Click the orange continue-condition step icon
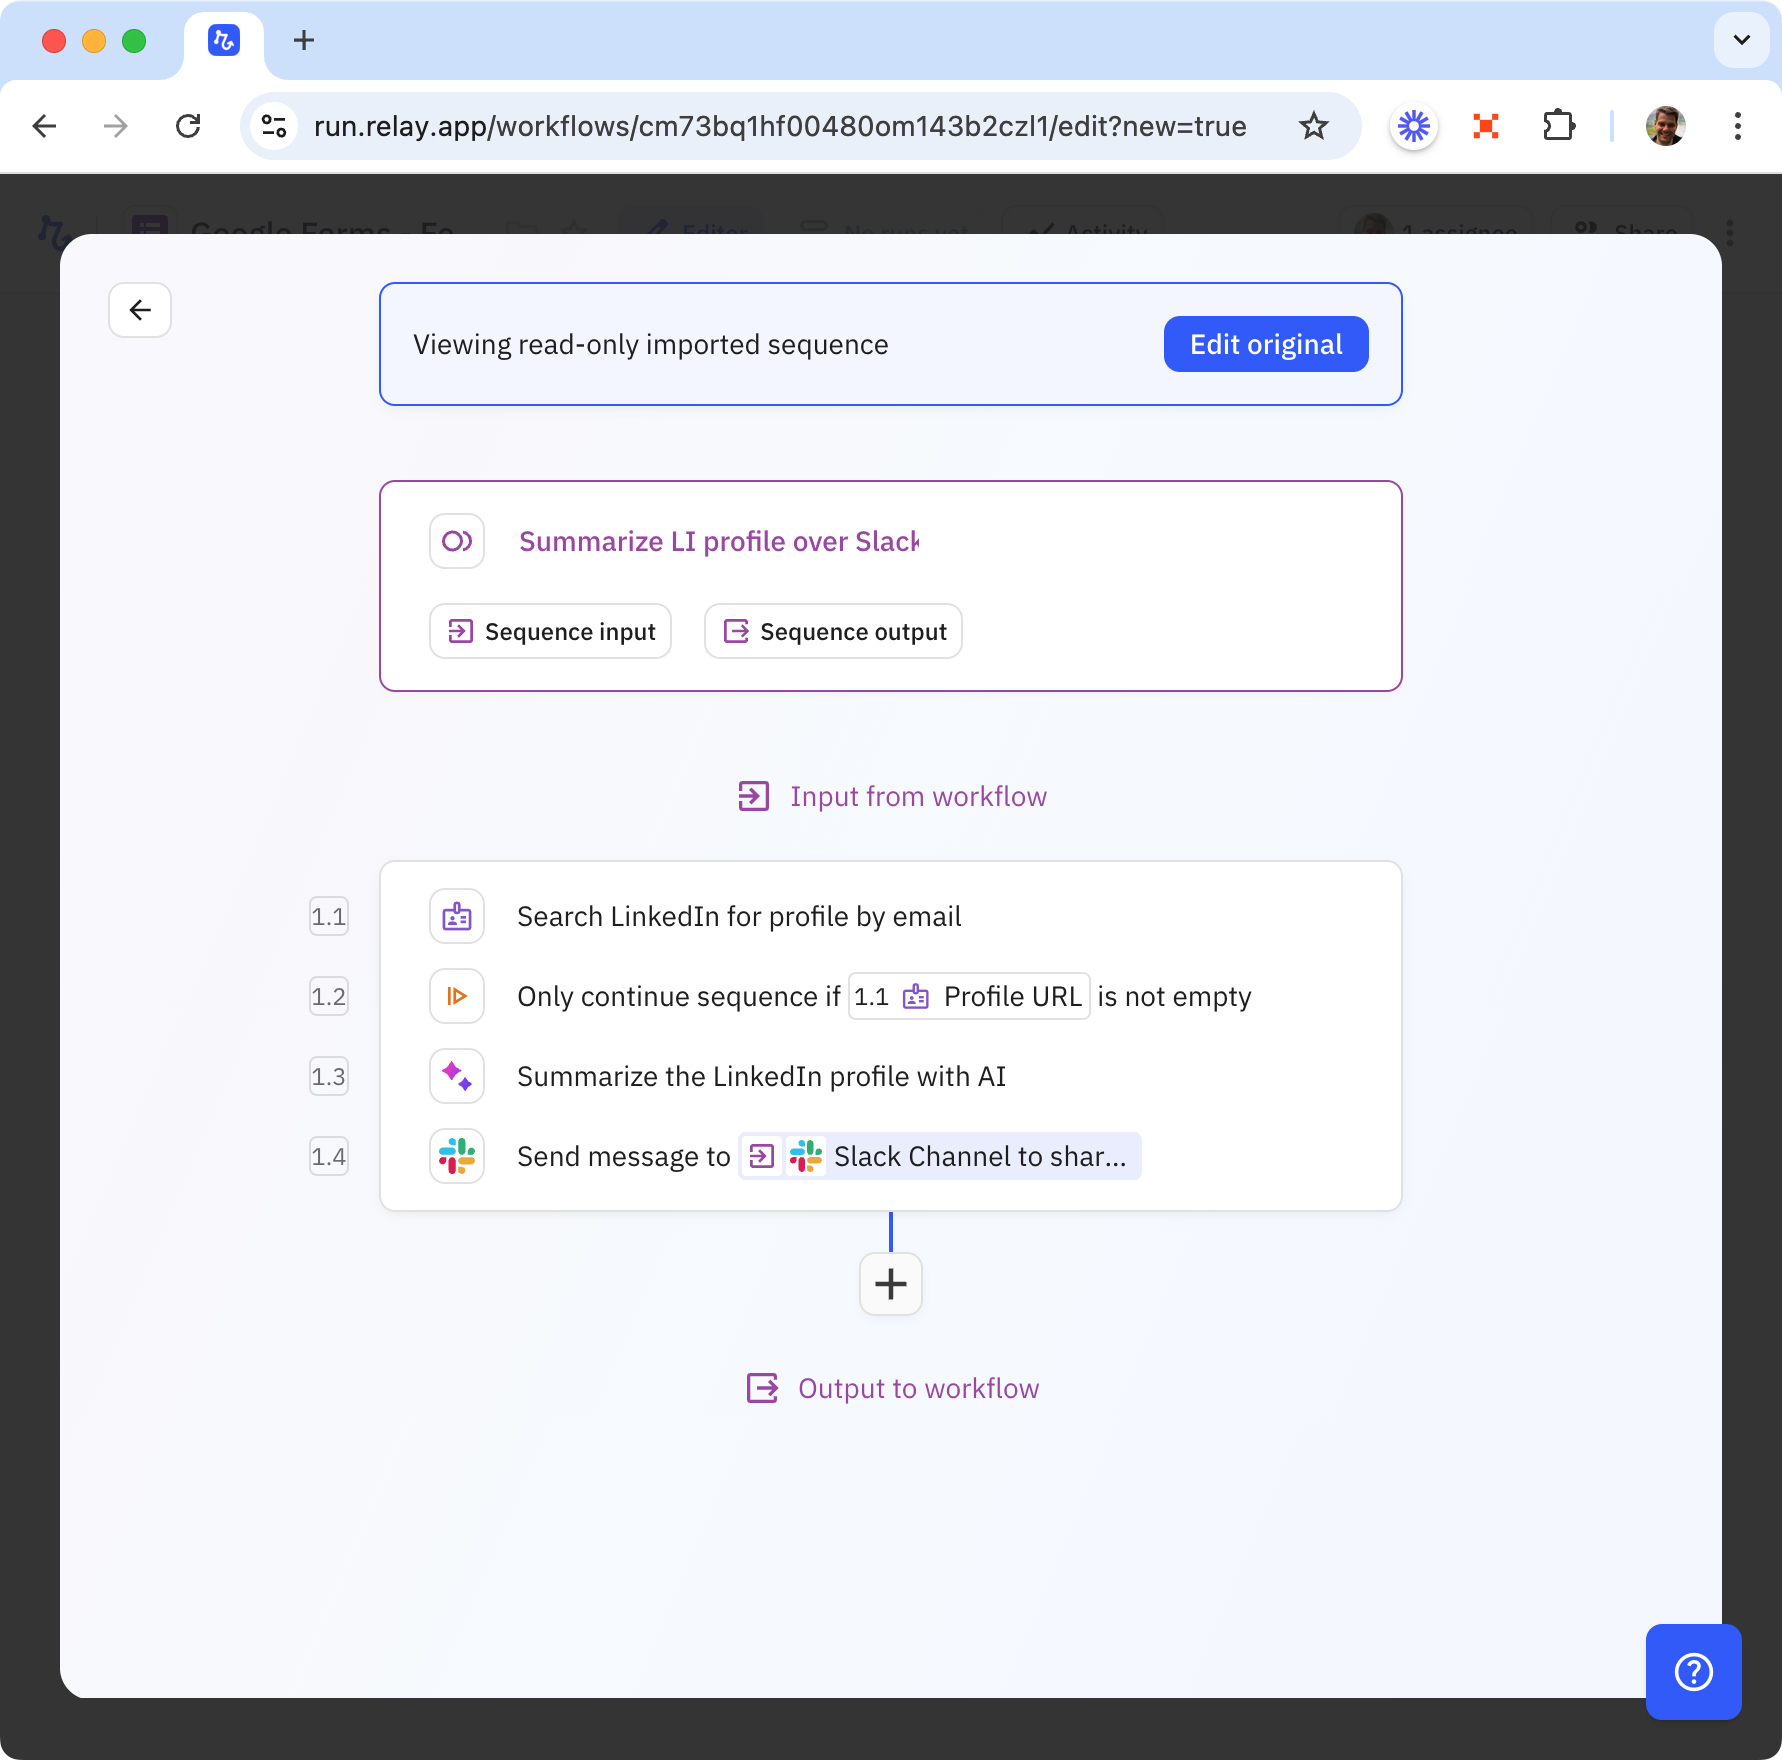1782x1760 pixels. (457, 996)
